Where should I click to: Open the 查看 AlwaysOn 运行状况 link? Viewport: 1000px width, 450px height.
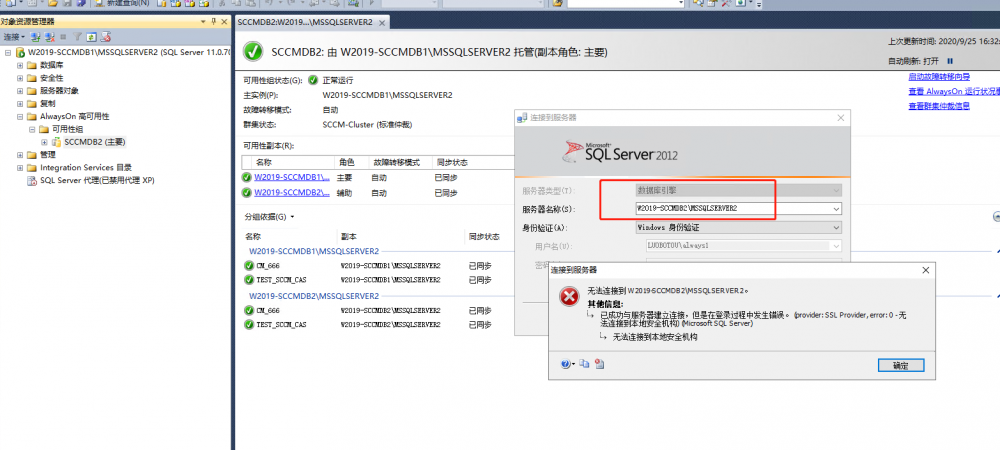[x=954, y=92]
